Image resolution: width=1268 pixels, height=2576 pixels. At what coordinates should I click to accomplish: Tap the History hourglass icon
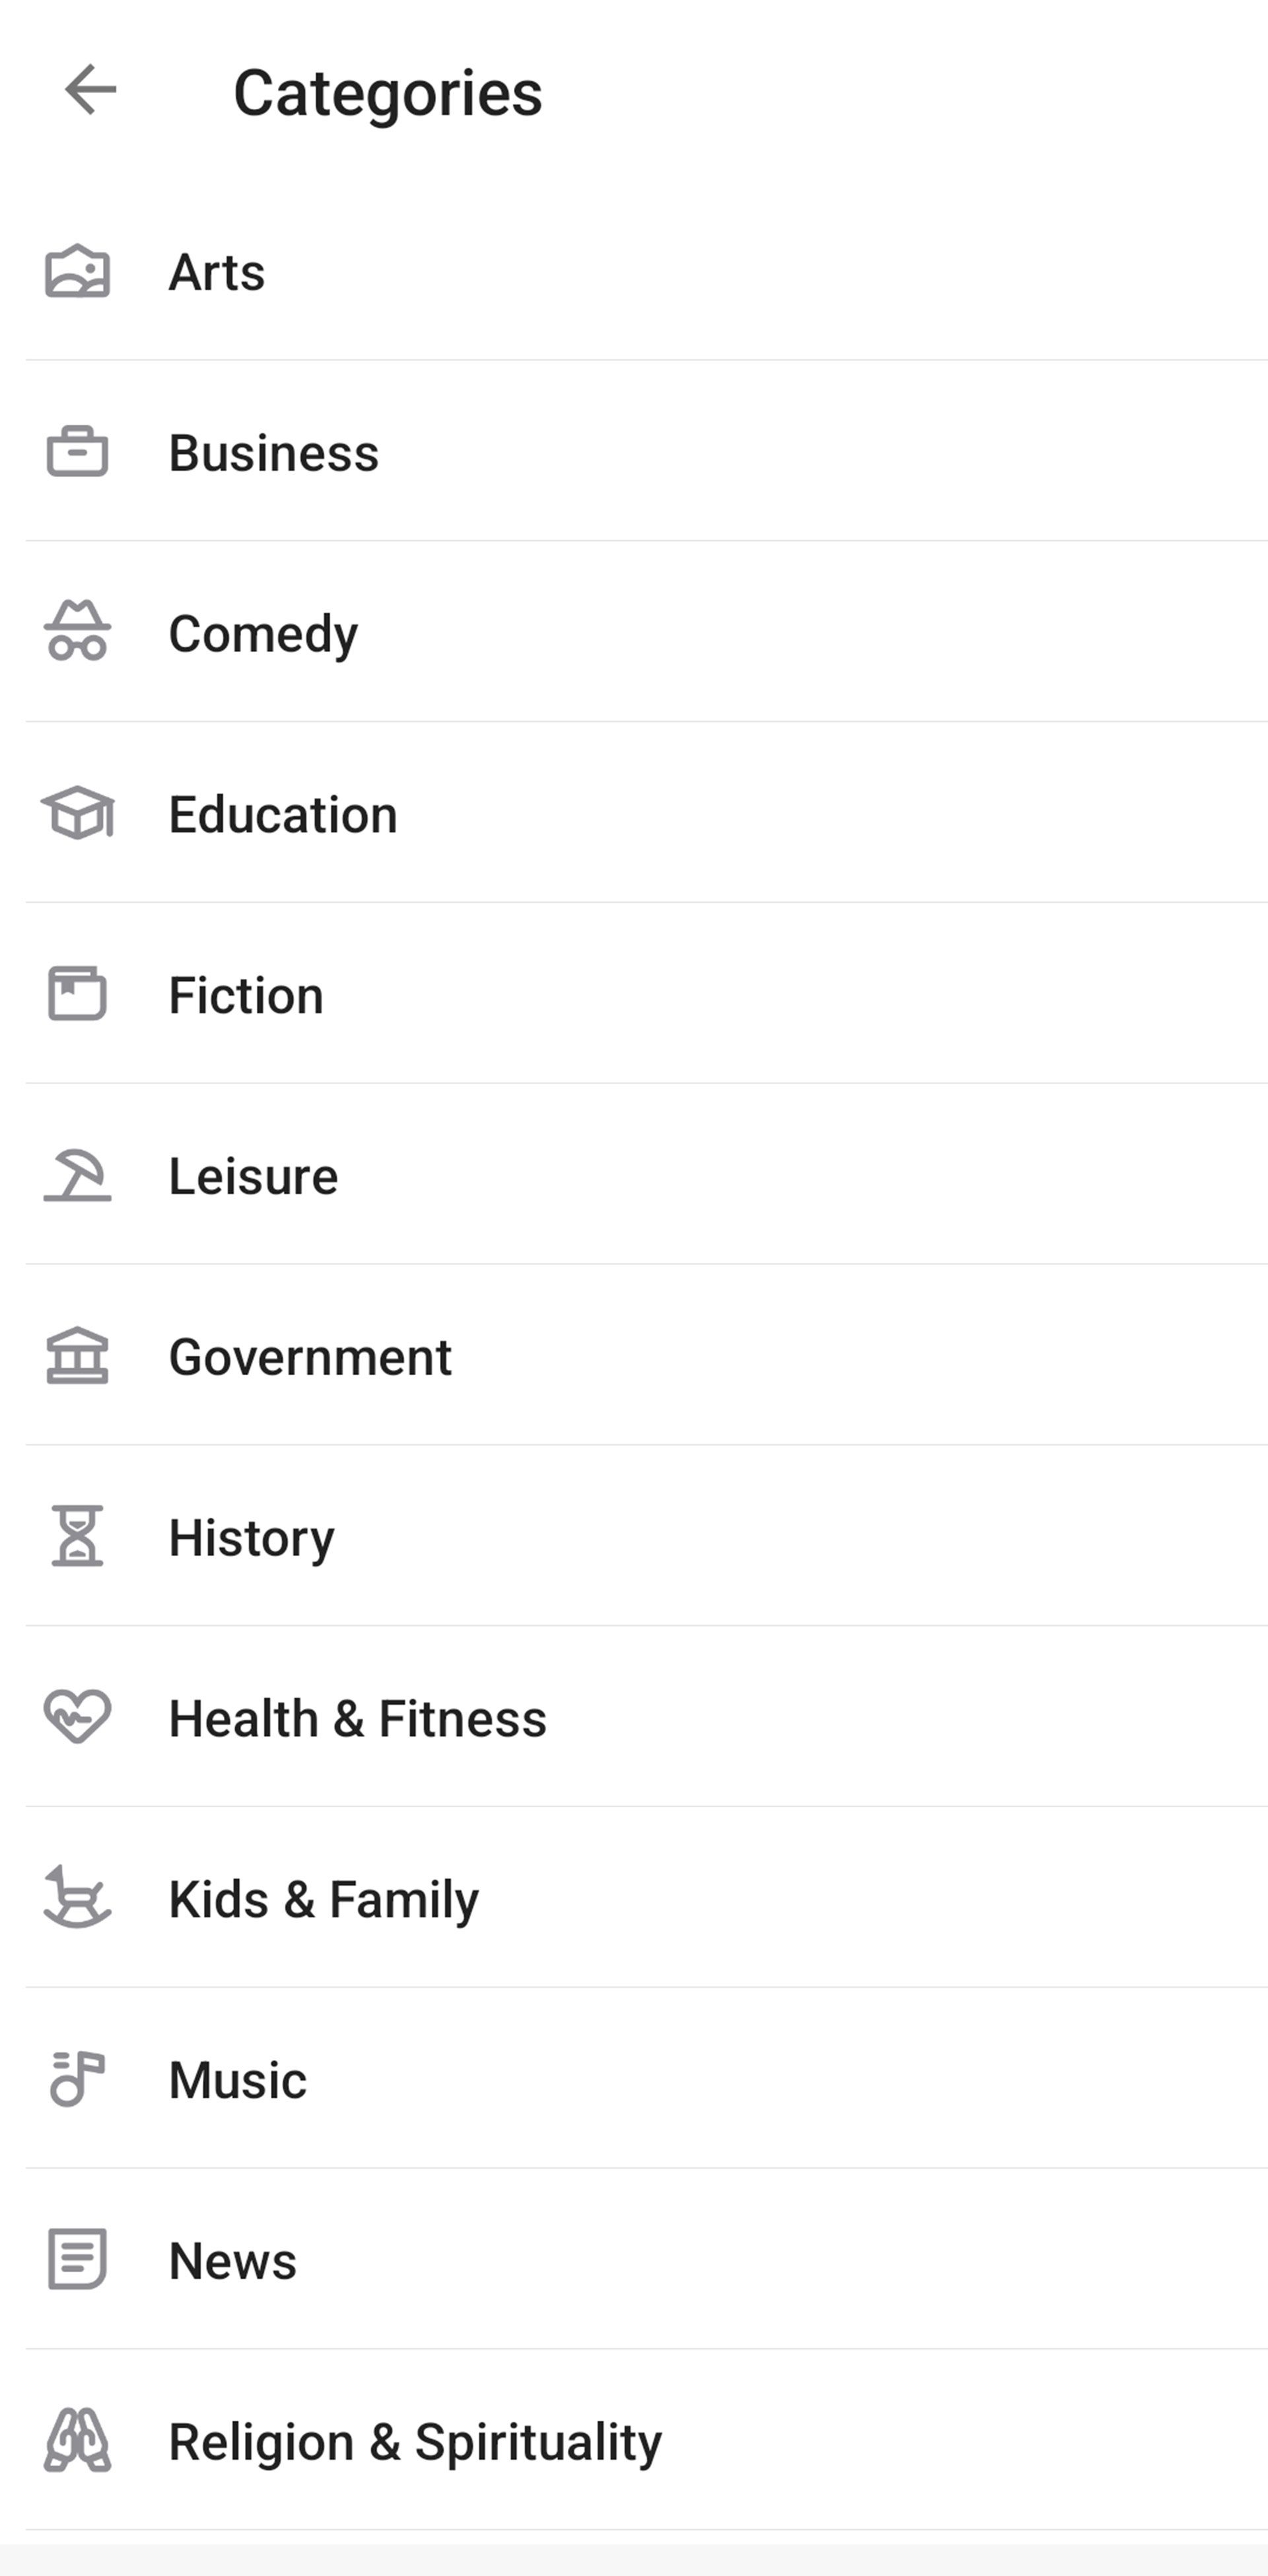click(x=77, y=1536)
